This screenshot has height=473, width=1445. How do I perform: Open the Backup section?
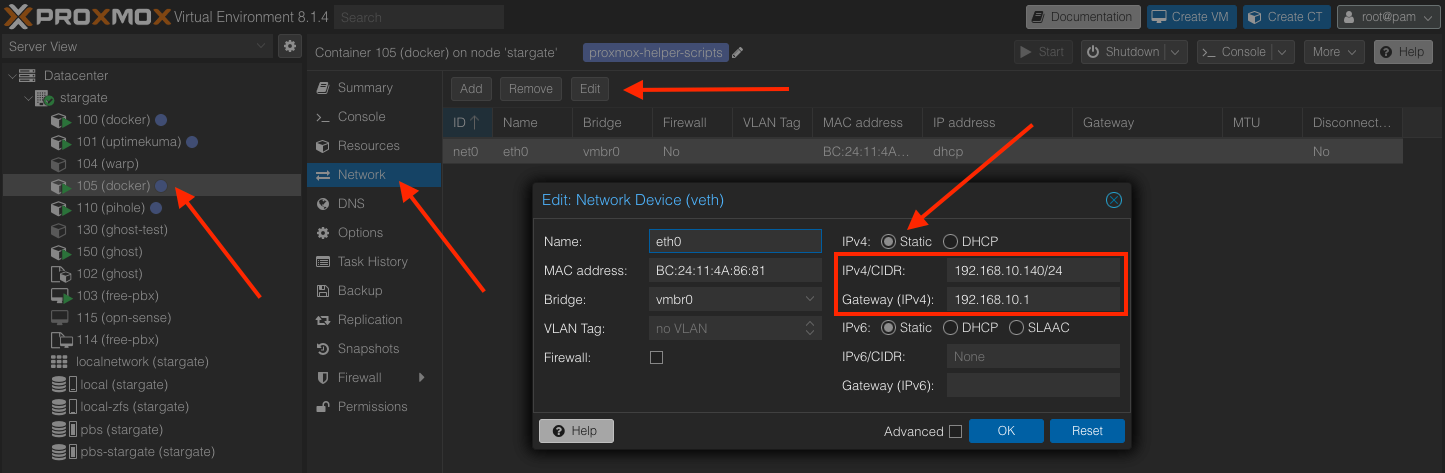pyautogui.click(x=360, y=291)
